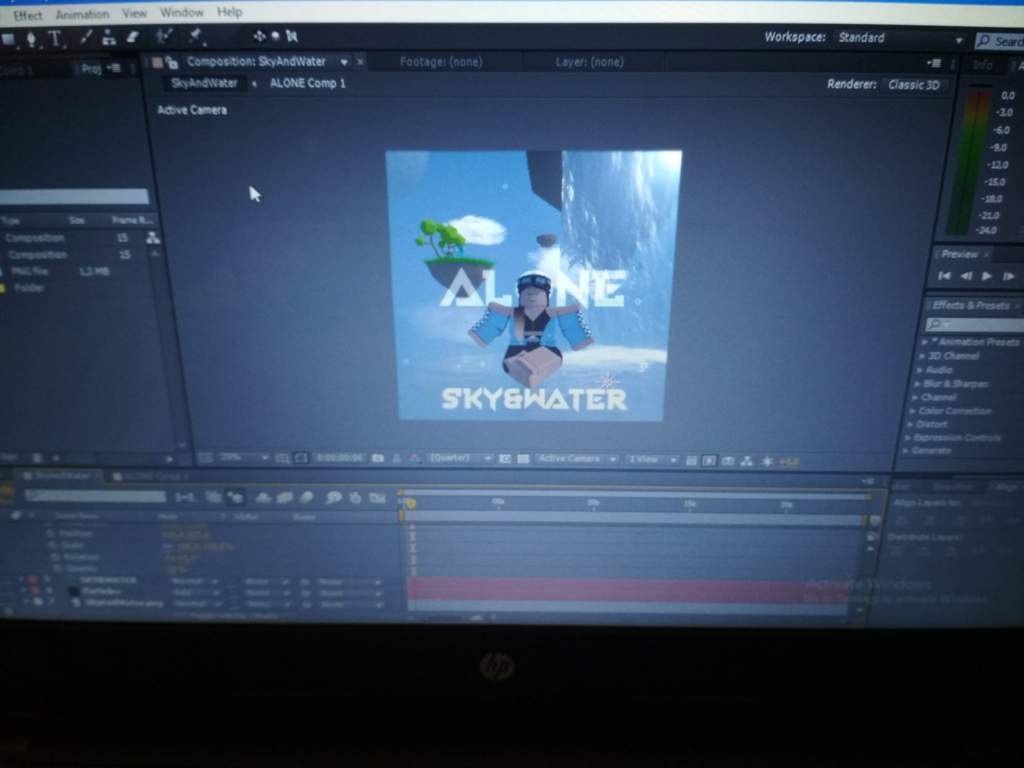Select the Puppet Pin tool

pyautogui.click(x=195, y=36)
